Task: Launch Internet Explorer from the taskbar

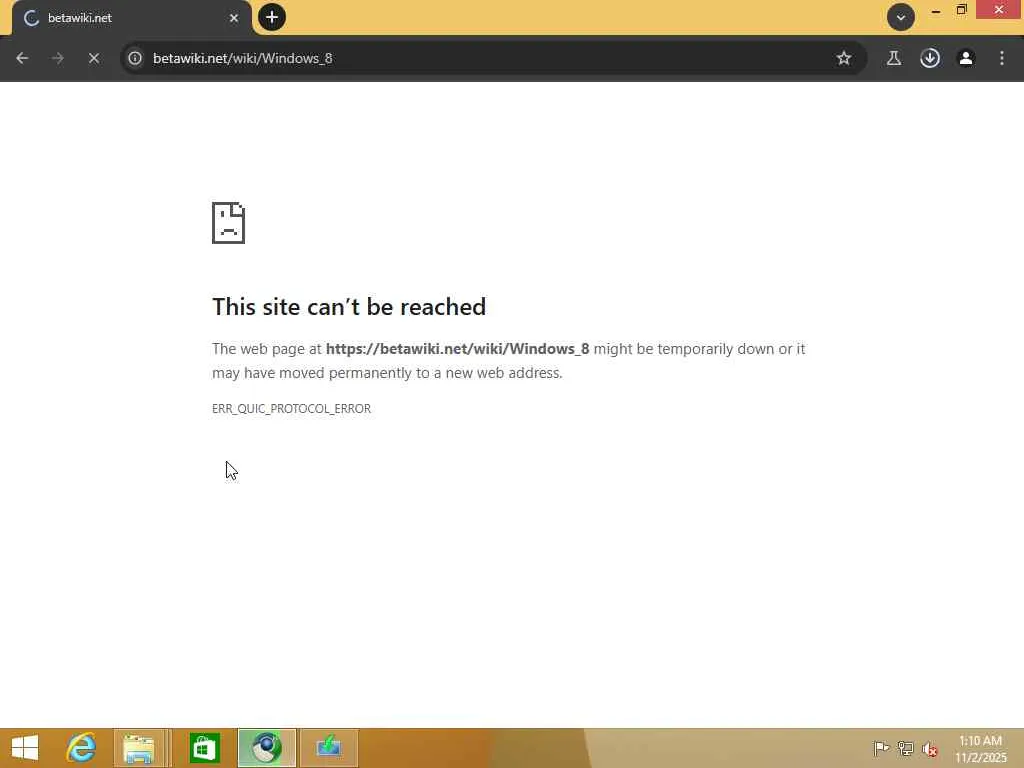Action: [x=81, y=748]
